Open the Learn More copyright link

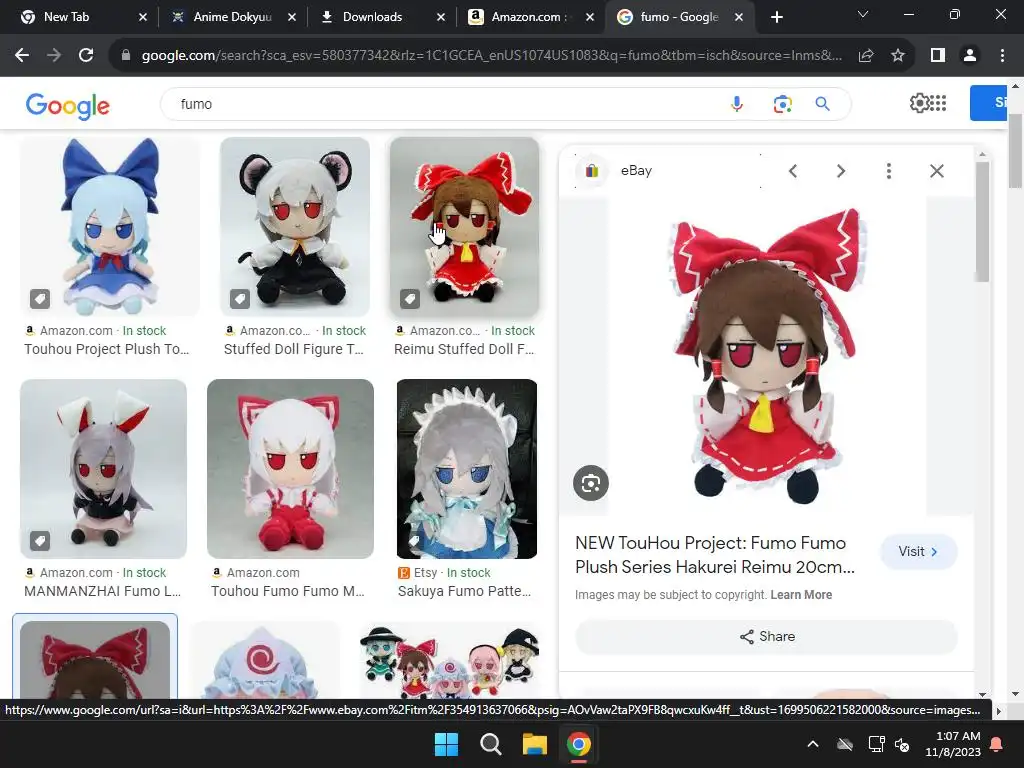coord(801,595)
